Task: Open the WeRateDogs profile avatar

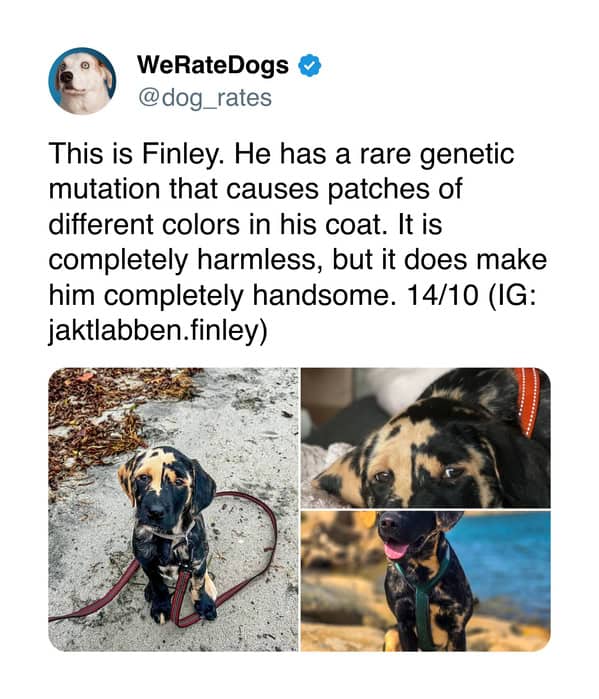Action: click(82, 81)
